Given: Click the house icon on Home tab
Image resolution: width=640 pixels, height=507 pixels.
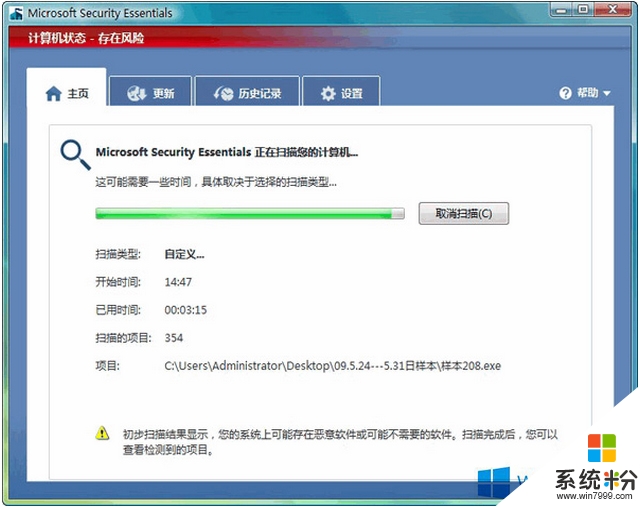Looking at the screenshot, I should point(53,93).
